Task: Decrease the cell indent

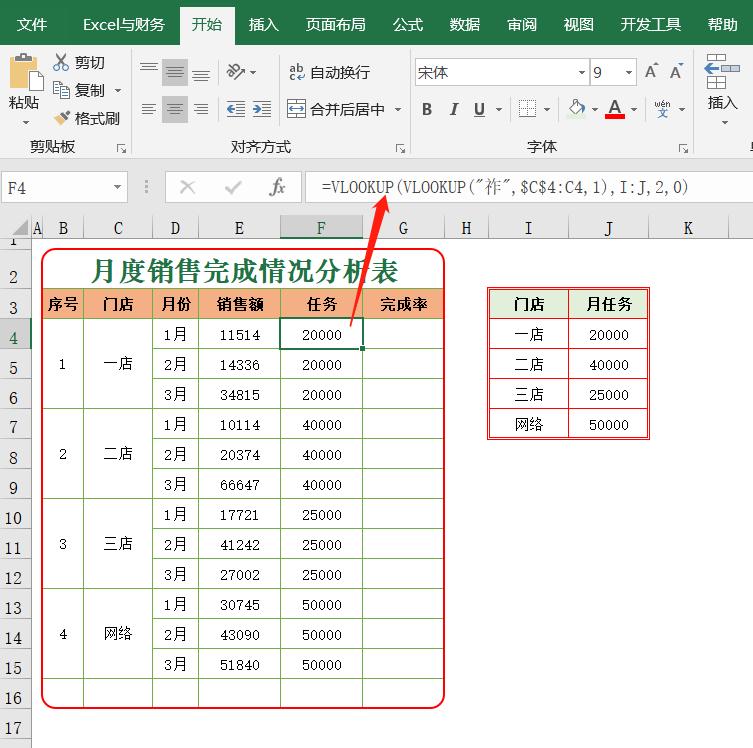Action: pos(236,109)
